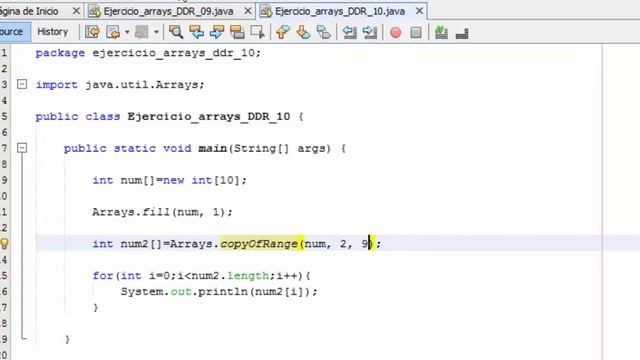This screenshot has width=640, height=360.
Task: Click the class name Ejercicio_arrays_DDR_10
Action: coord(209,117)
